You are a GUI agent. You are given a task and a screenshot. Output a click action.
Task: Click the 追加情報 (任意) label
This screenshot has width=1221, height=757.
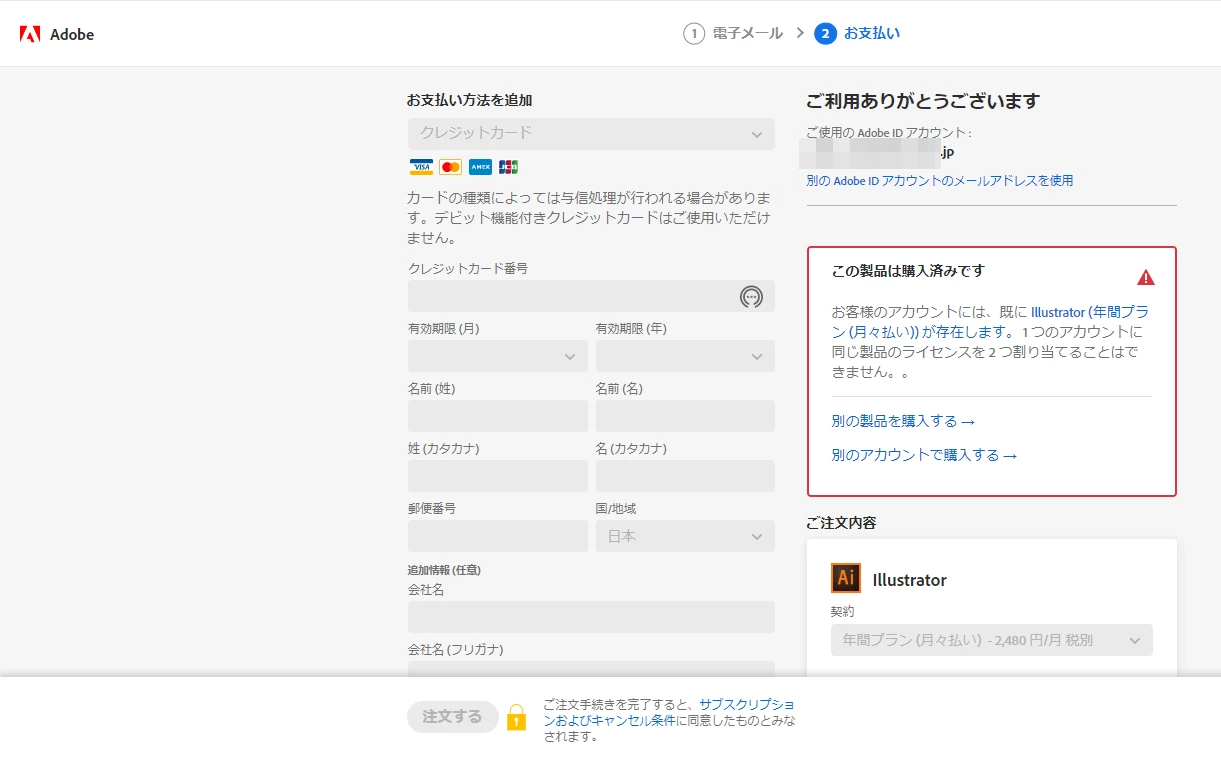[x=444, y=570]
